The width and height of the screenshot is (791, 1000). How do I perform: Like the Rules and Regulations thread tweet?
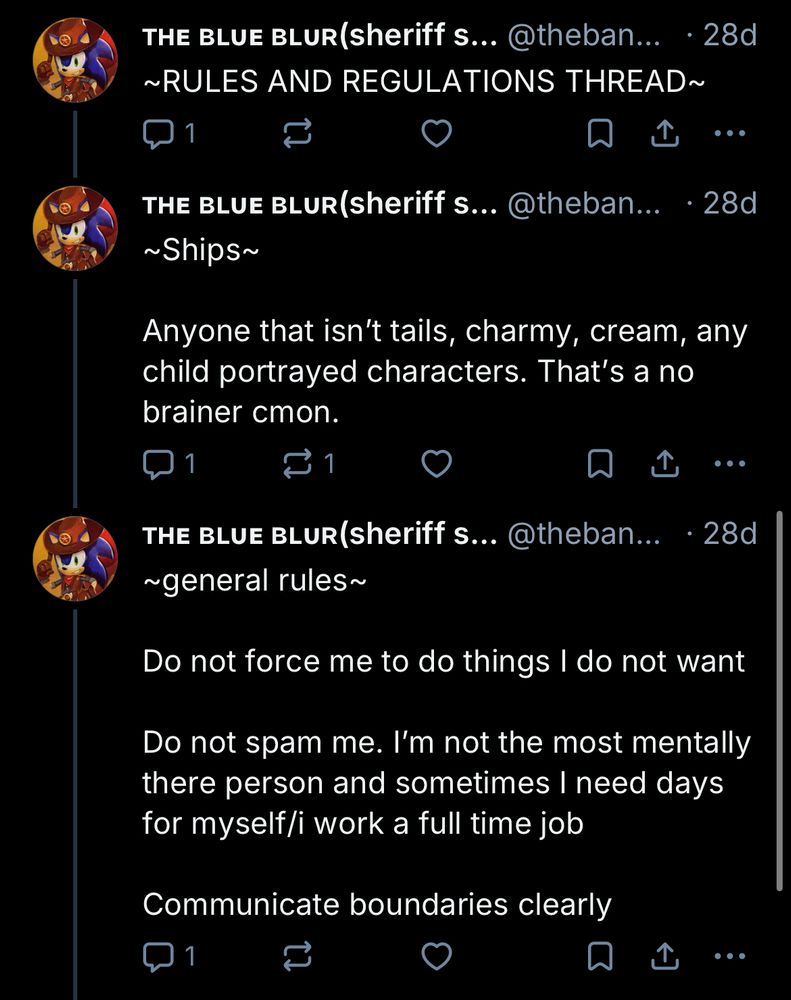coord(433,134)
